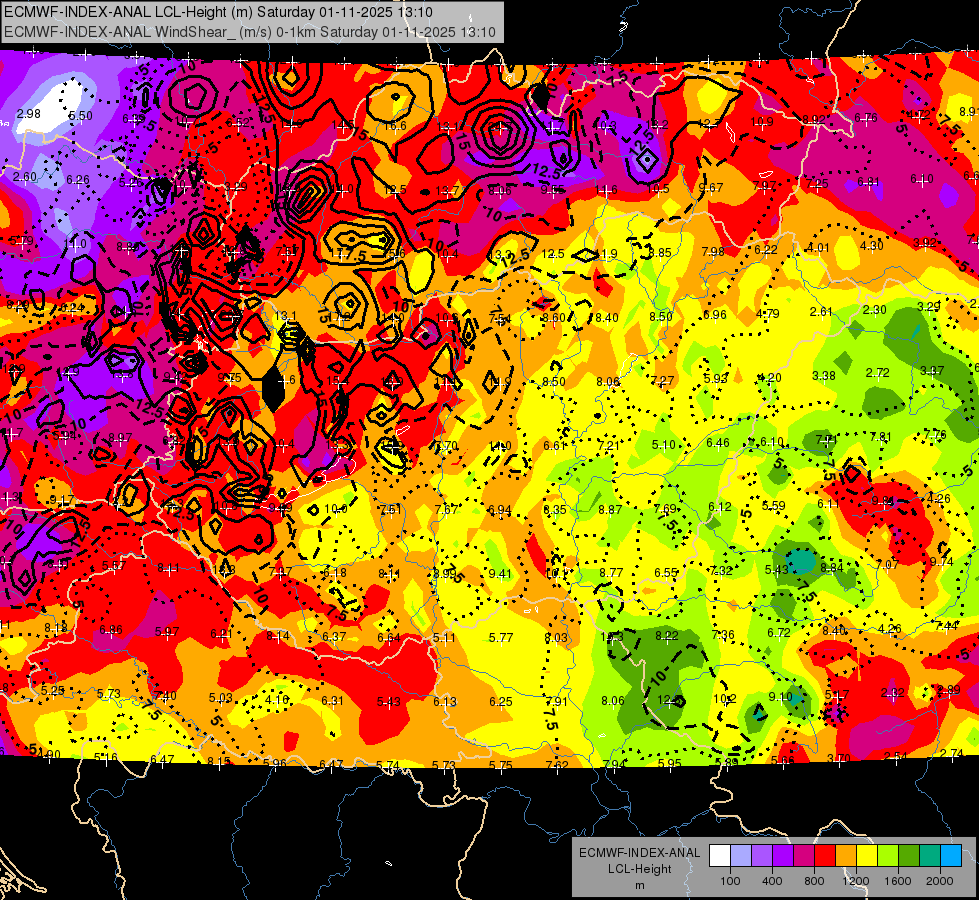The width and height of the screenshot is (979, 900).
Task: Click the map value '2.60'
Action: click(x=25, y=177)
